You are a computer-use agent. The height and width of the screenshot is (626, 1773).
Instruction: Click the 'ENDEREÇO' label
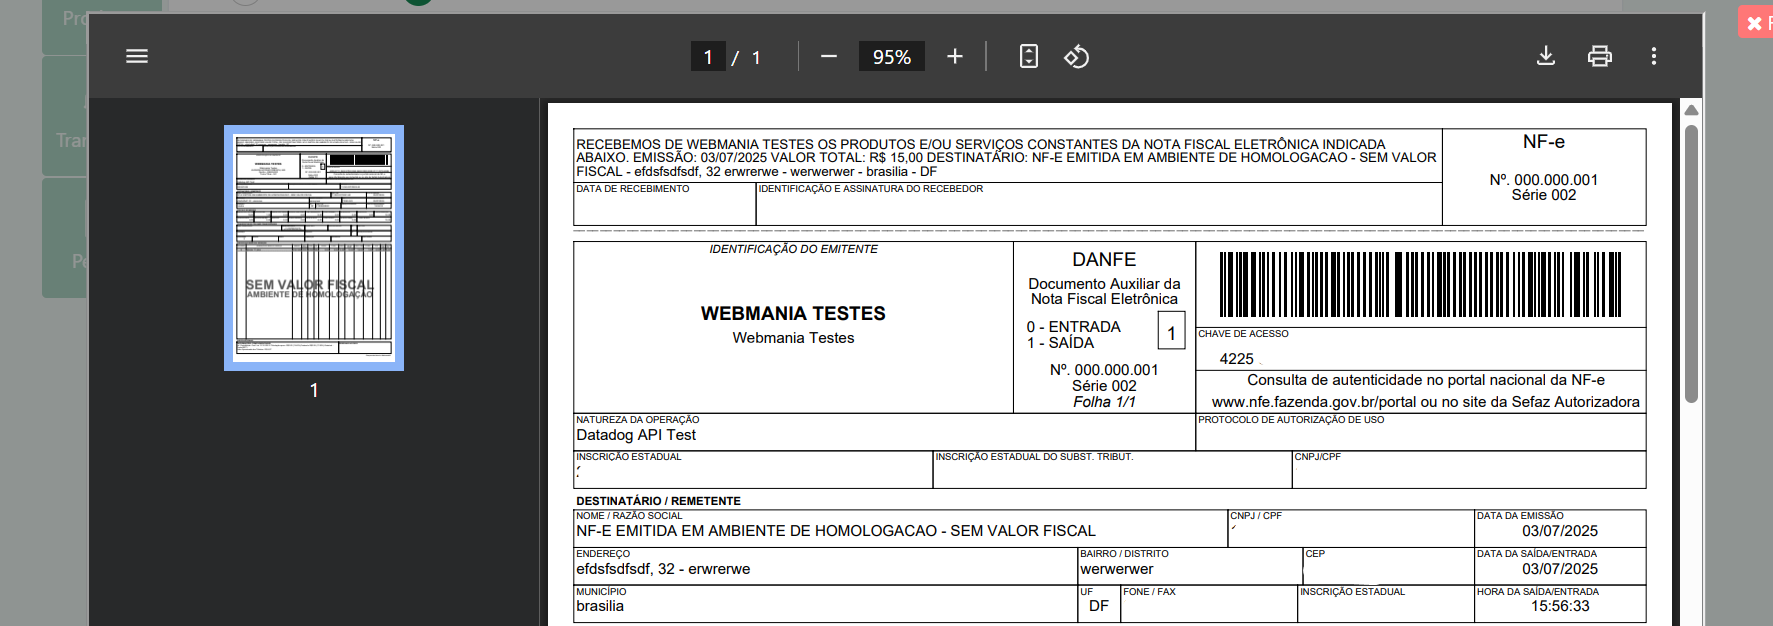pos(603,554)
